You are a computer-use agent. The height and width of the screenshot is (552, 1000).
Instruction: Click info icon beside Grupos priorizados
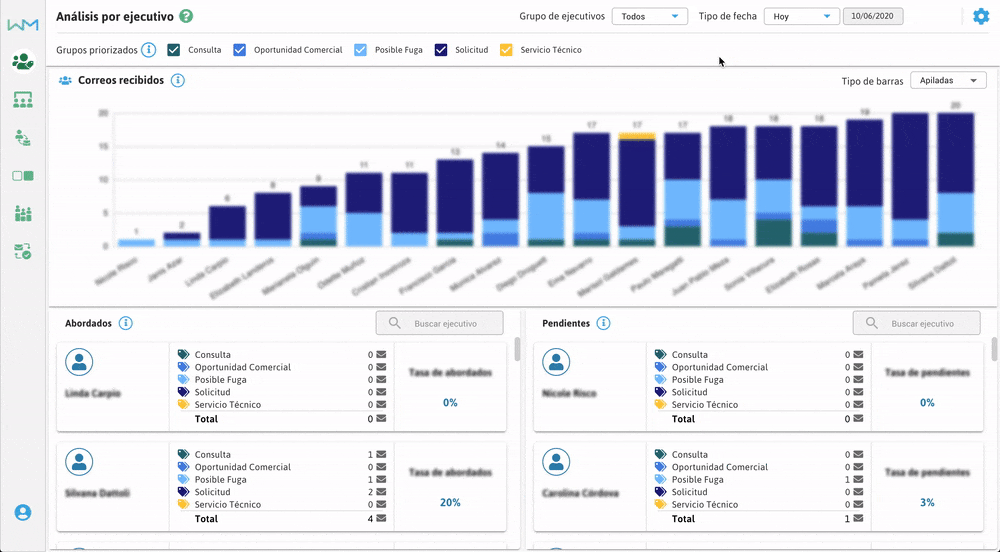tap(148, 50)
